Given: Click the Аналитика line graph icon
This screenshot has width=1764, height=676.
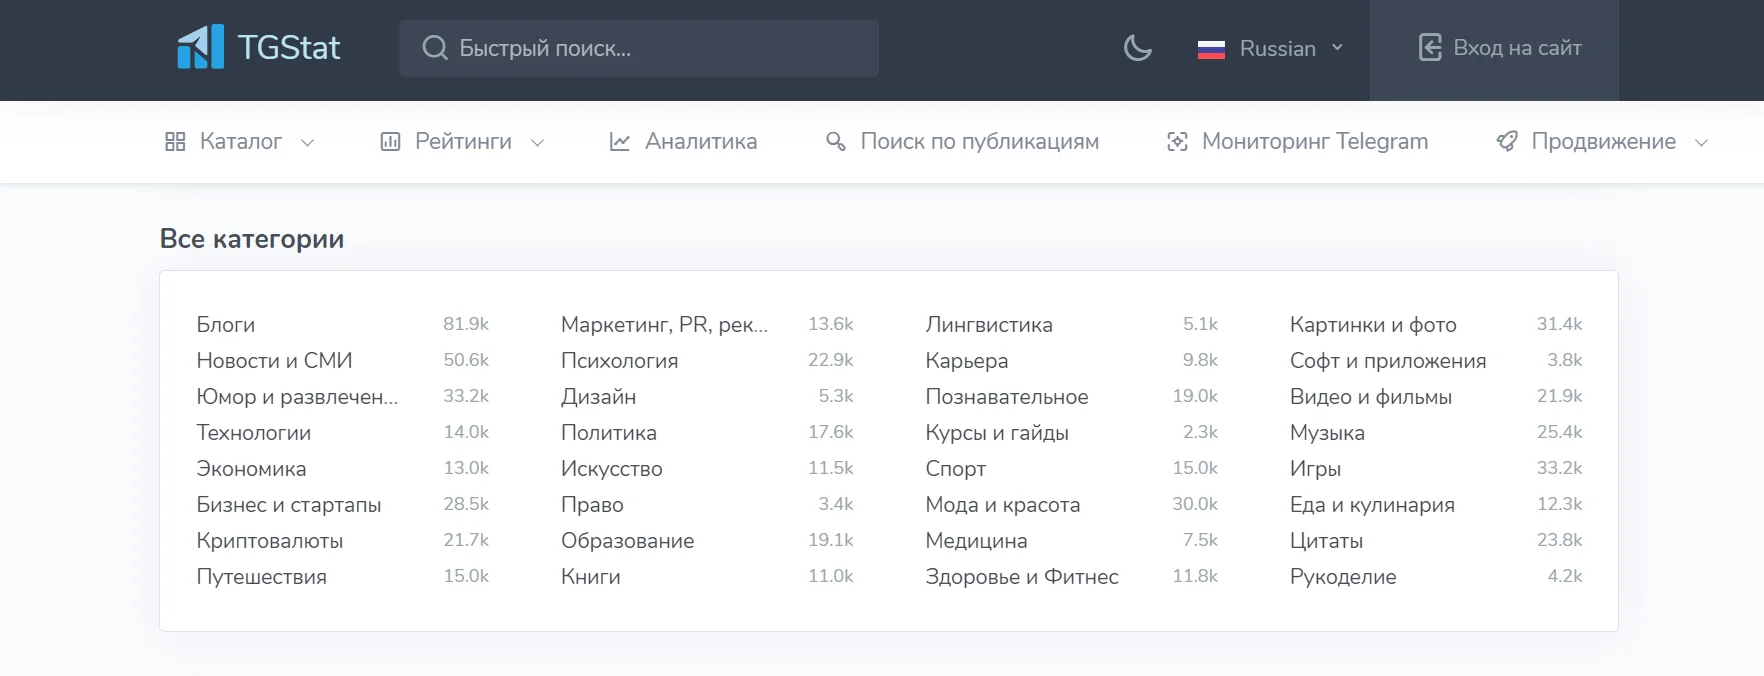Looking at the screenshot, I should click(x=620, y=142).
